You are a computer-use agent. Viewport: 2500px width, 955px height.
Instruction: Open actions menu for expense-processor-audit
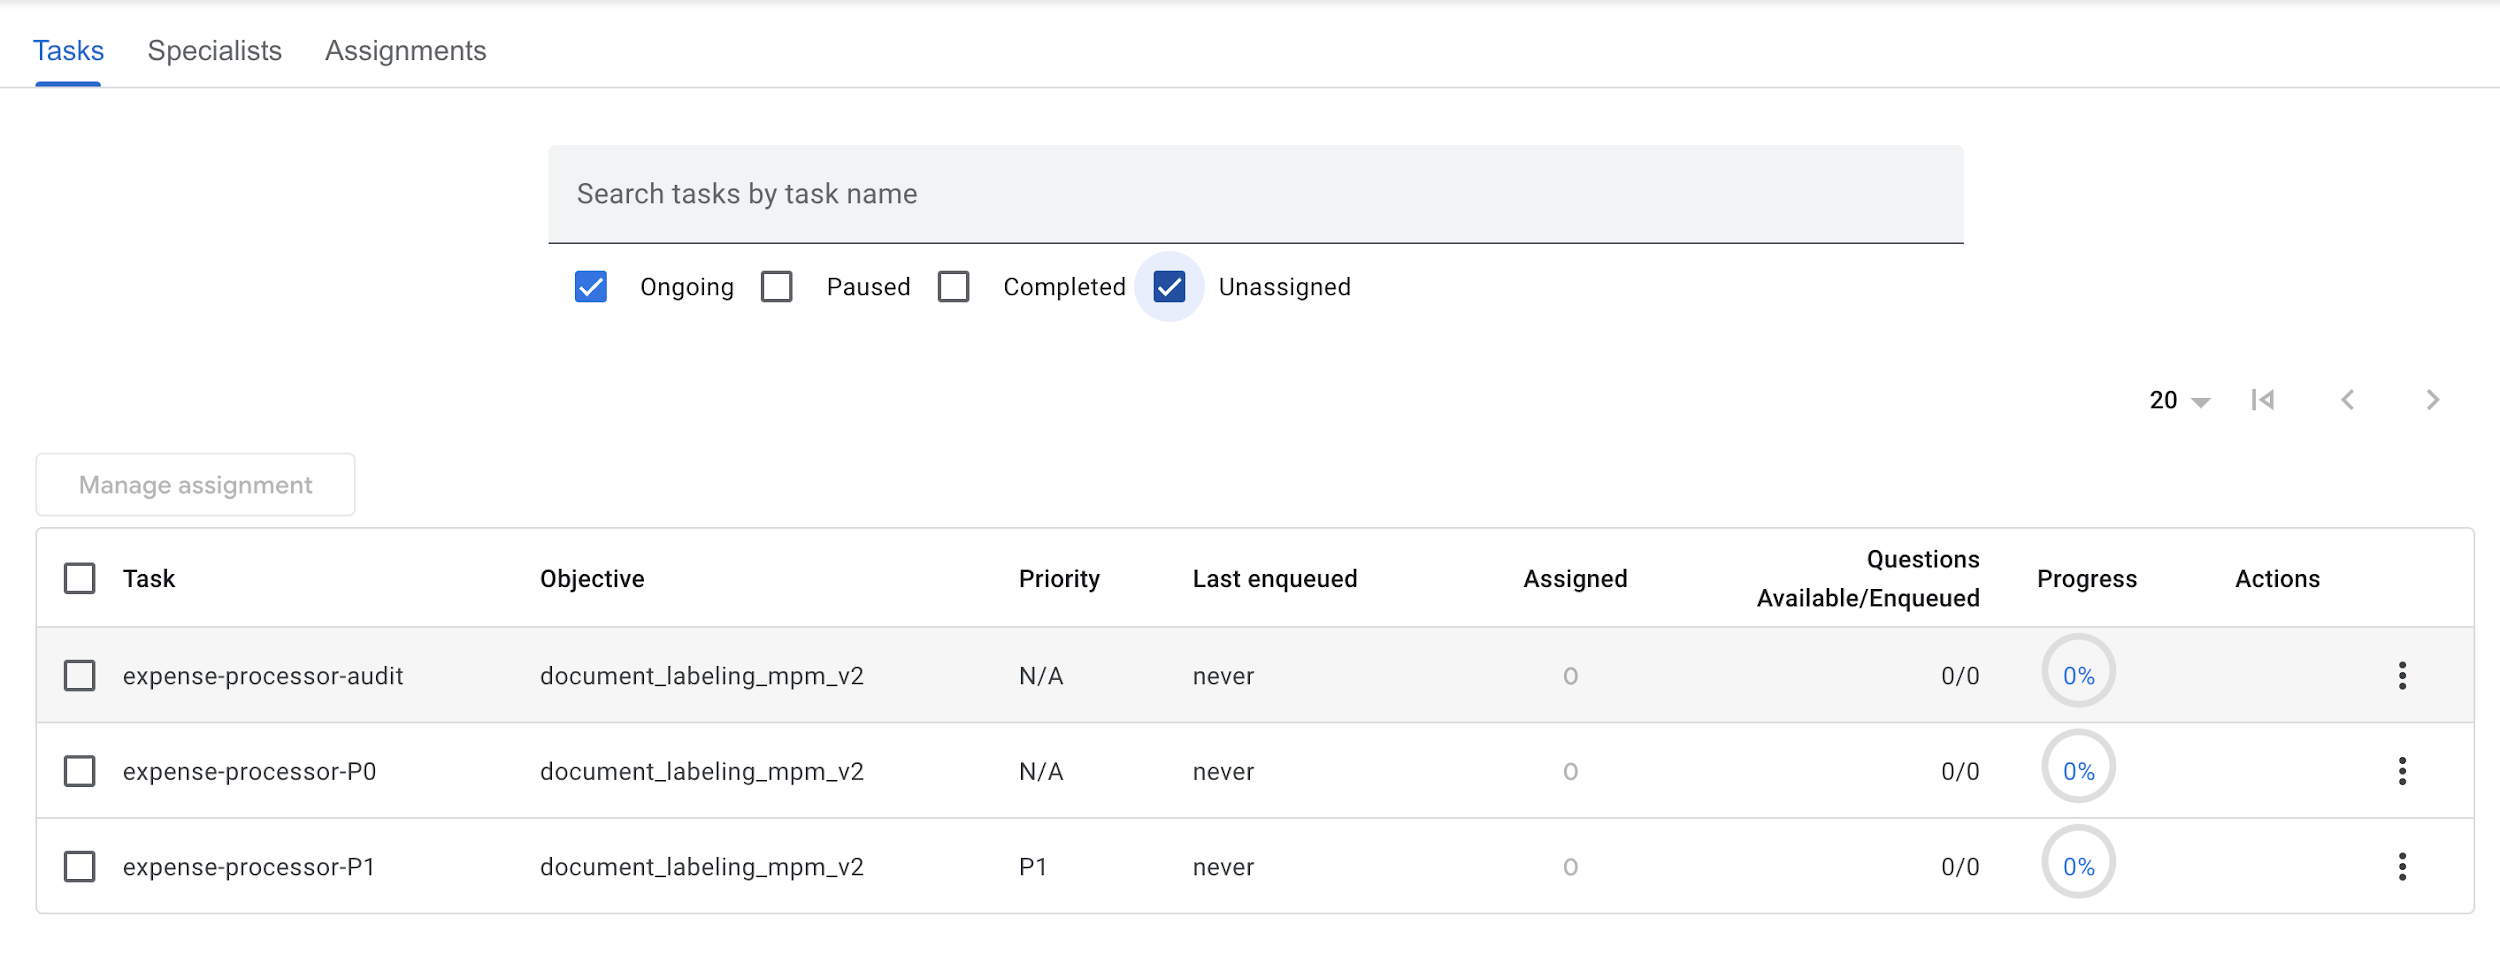click(2401, 676)
